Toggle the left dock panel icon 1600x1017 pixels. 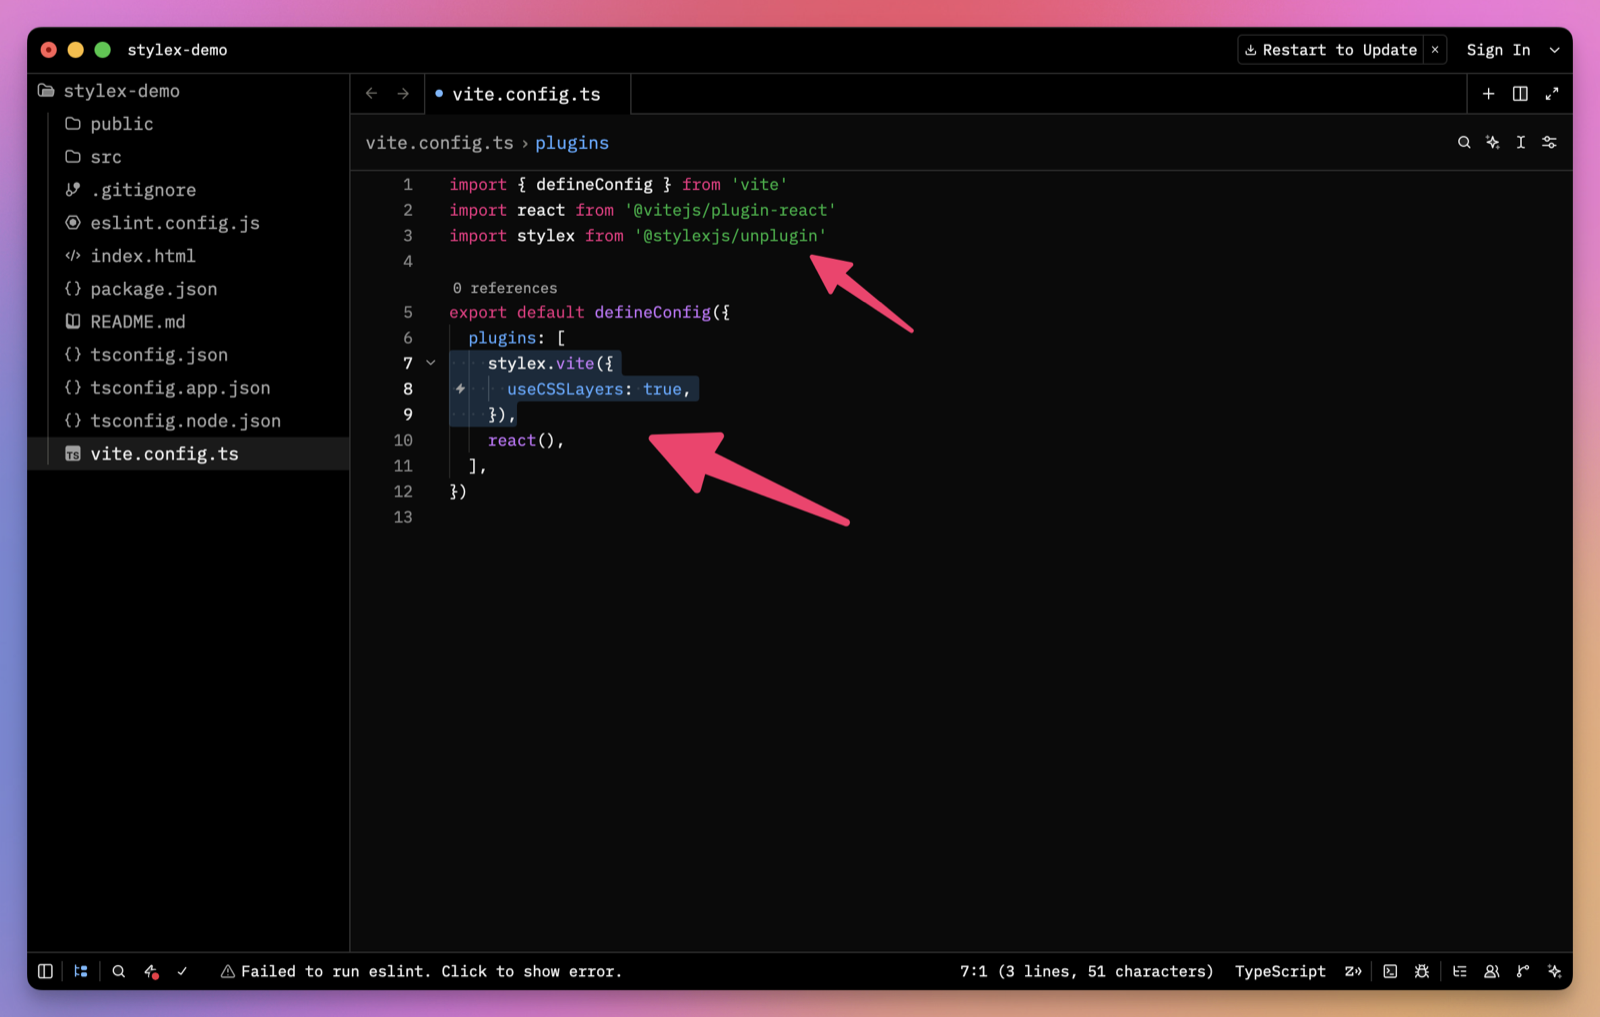[x=45, y=971]
